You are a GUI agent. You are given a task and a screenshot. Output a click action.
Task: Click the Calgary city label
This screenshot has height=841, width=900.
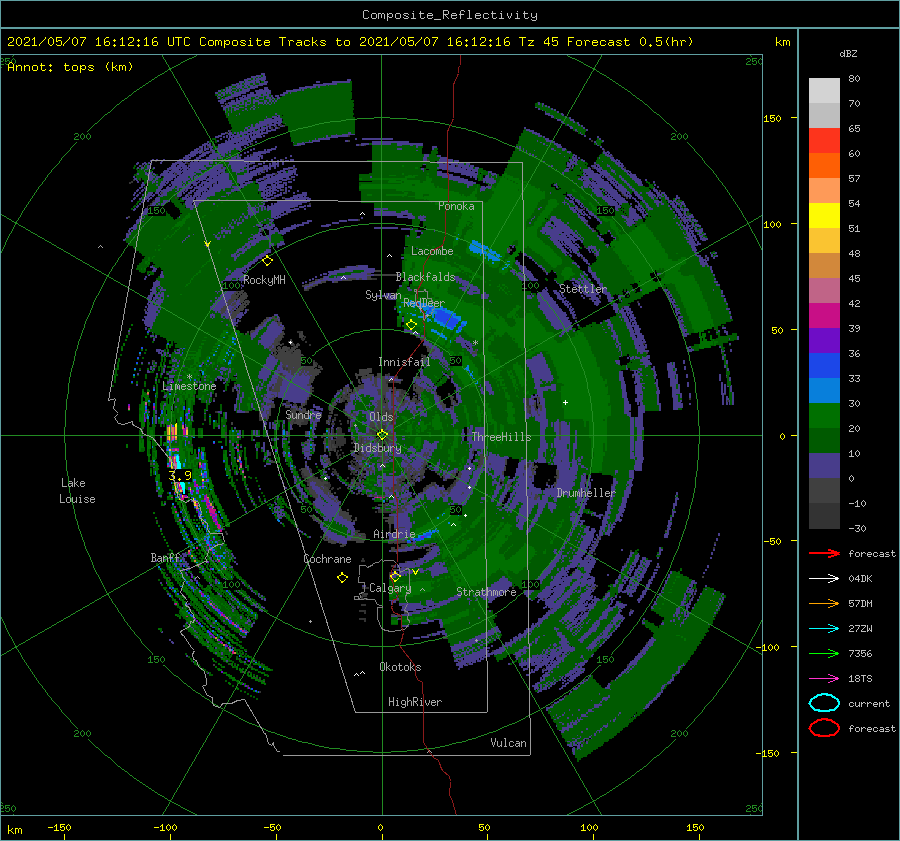pos(390,588)
